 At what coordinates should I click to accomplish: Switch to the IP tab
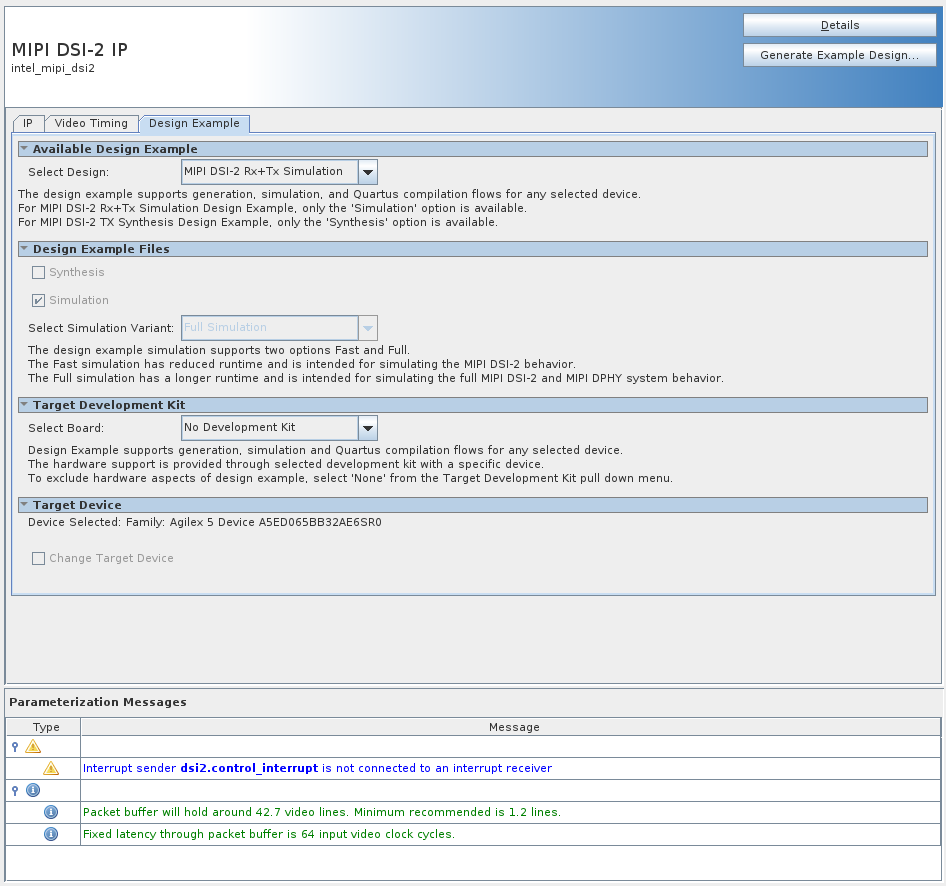(x=28, y=124)
